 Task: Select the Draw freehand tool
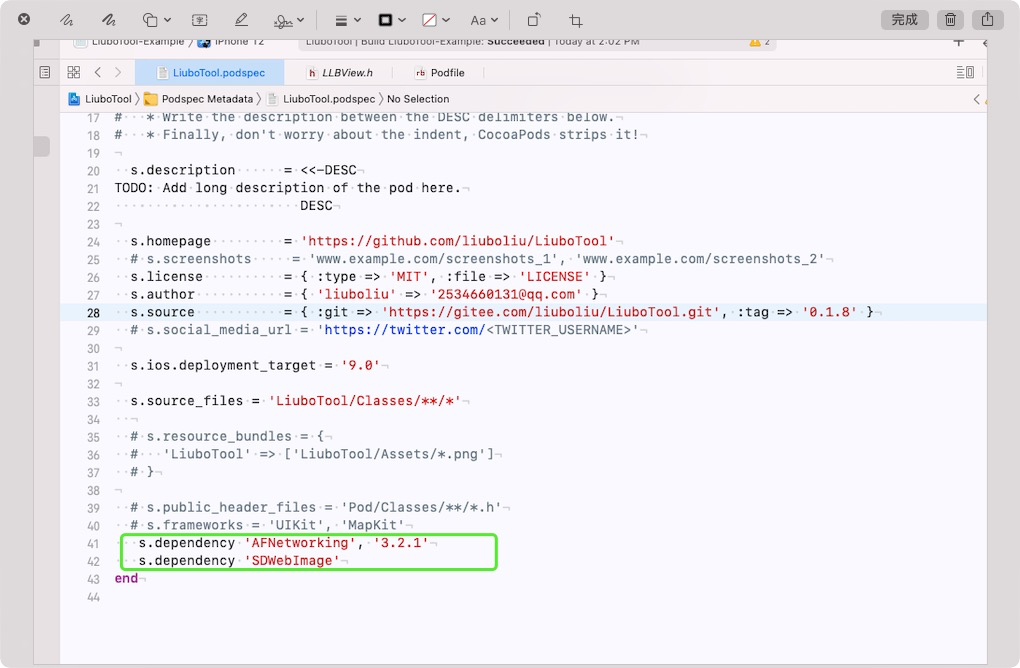tap(109, 20)
